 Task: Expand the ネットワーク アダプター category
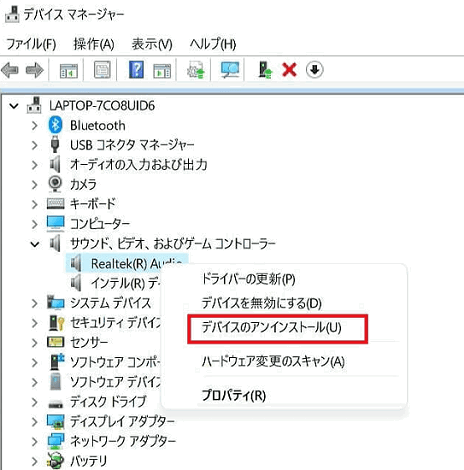click(34, 441)
